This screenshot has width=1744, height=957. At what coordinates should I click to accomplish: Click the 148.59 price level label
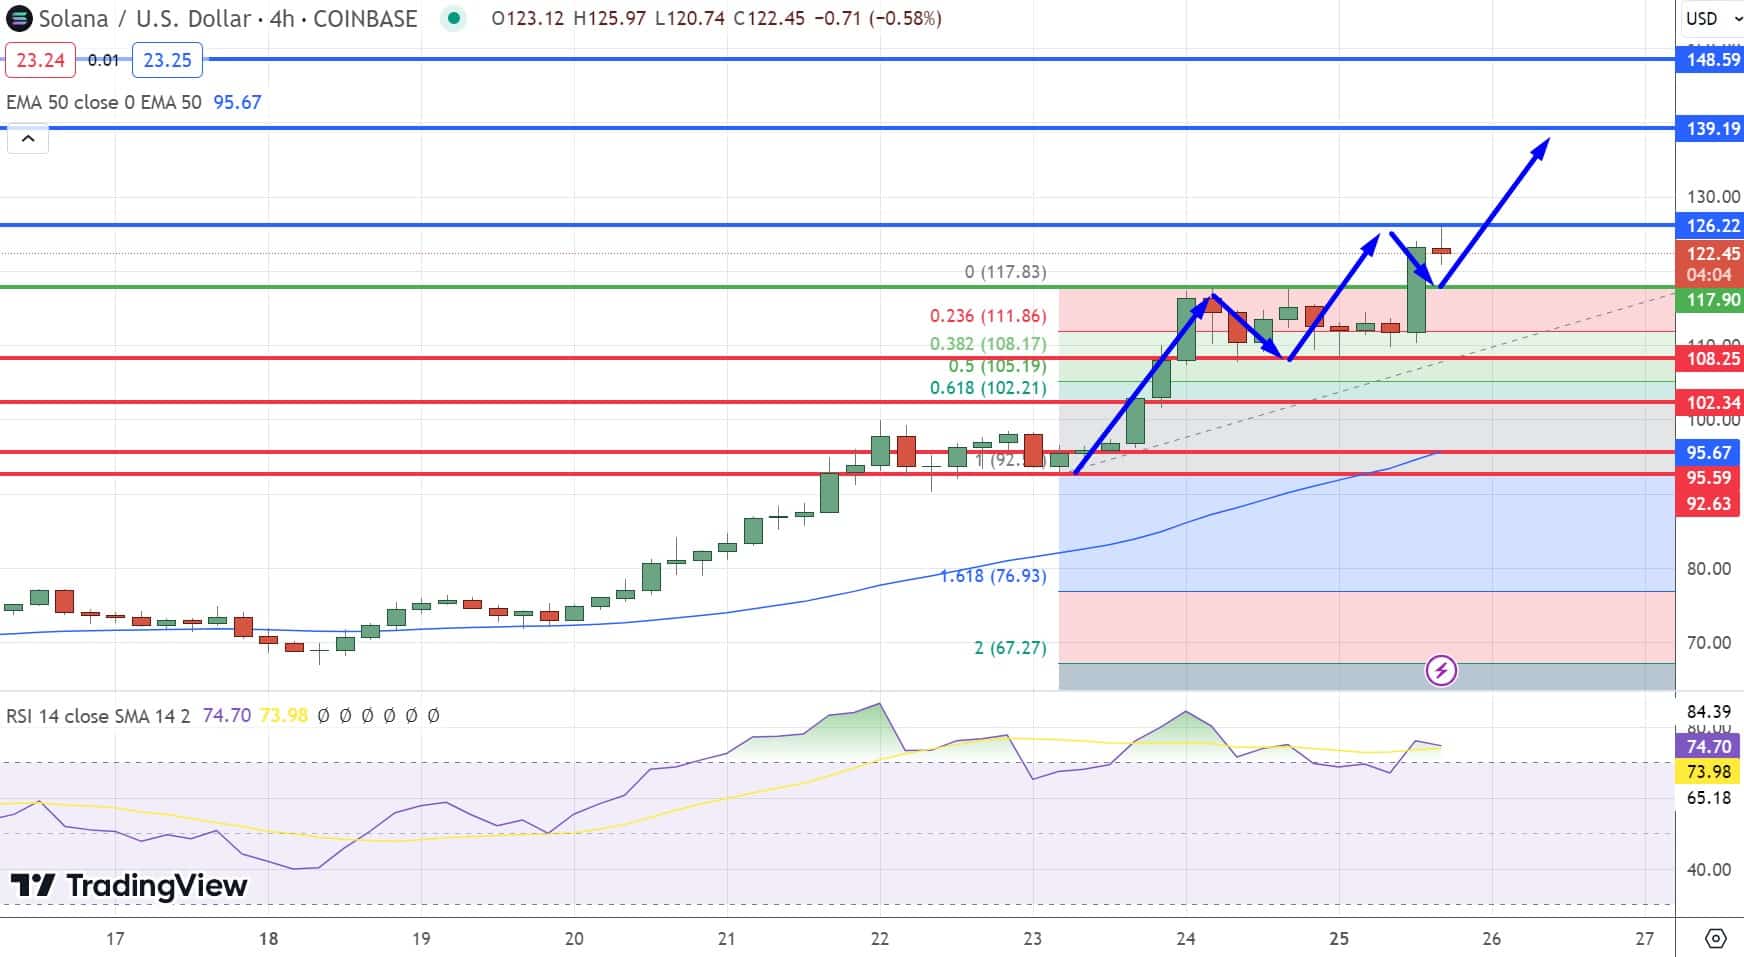tap(1709, 60)
